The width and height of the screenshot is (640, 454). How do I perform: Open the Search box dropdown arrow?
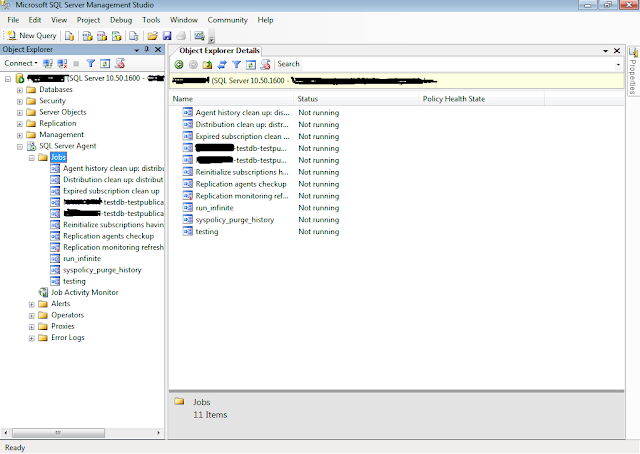pos(618,65)
